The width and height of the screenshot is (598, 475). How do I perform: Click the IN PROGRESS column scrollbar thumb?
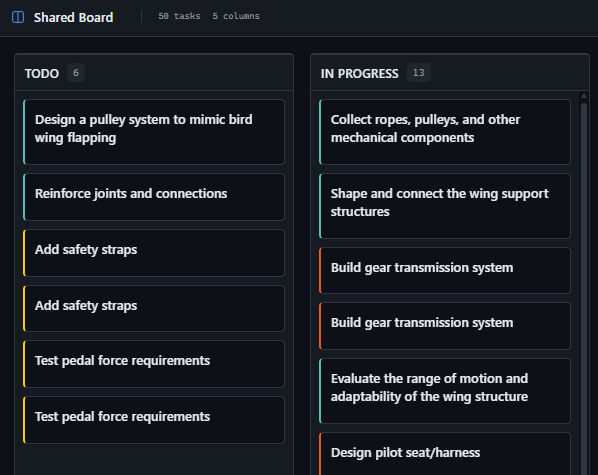pyautogui.click(x=584, y=289)
